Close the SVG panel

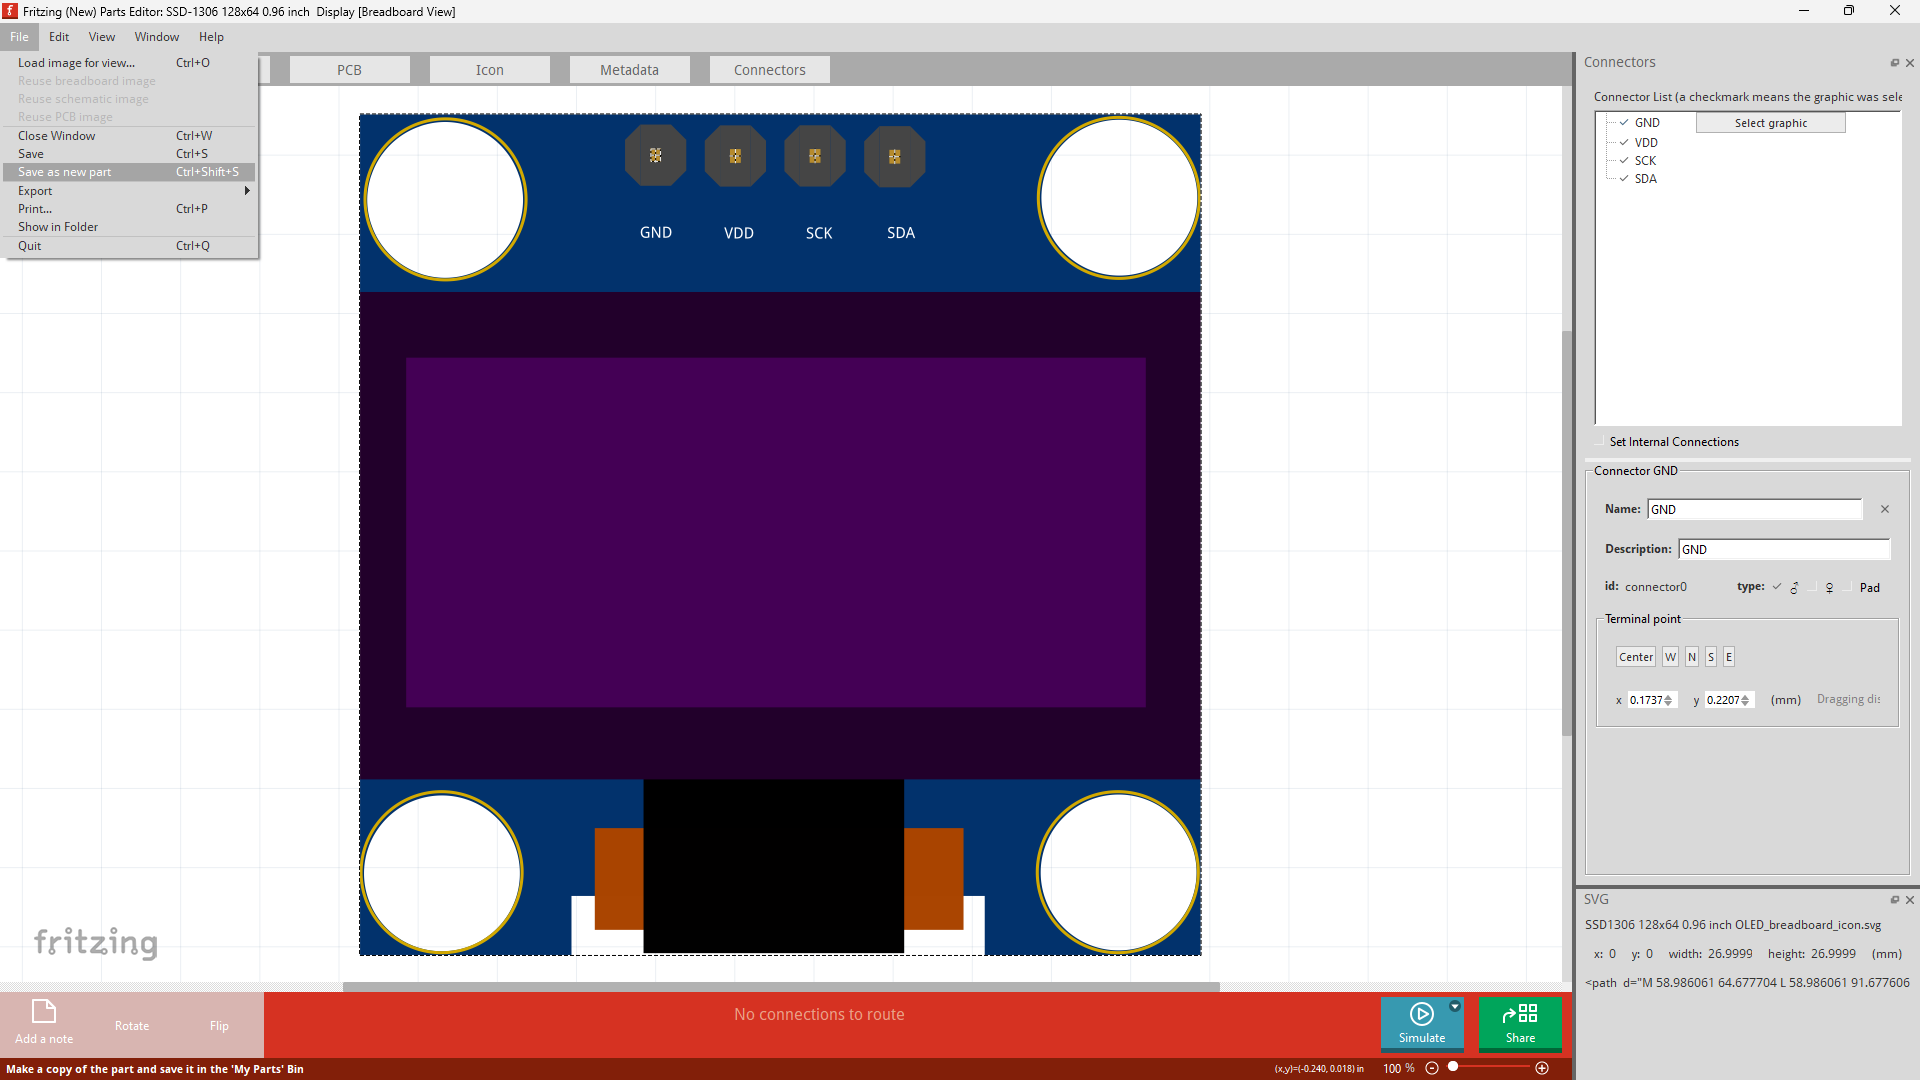[1910, 900]
